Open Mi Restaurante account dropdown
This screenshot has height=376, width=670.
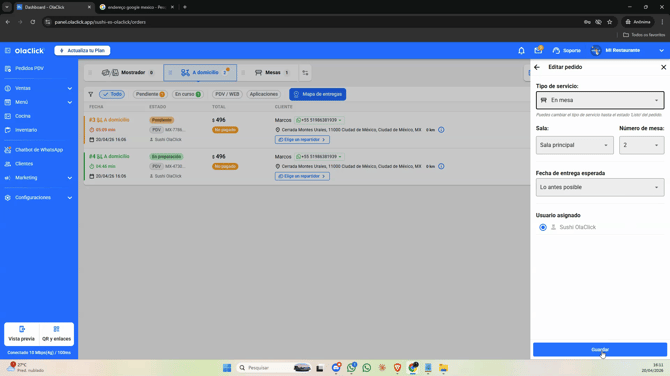(627, 50)
